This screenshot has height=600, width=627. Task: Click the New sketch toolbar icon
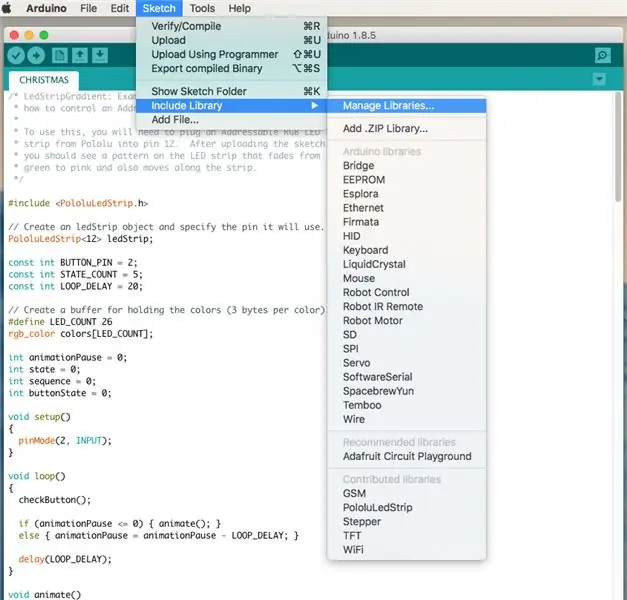pyautogui.click(x=60, y=55)
